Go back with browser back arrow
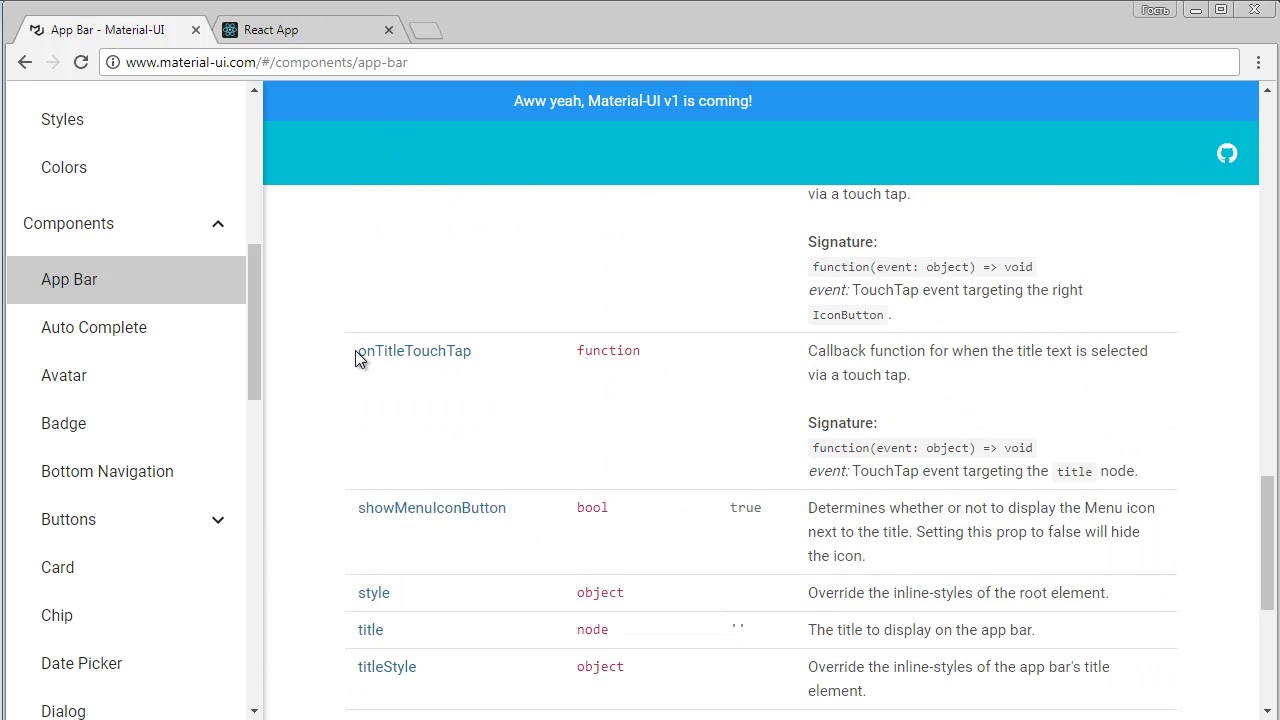The image size is (1280, 720). pos(25,62)
